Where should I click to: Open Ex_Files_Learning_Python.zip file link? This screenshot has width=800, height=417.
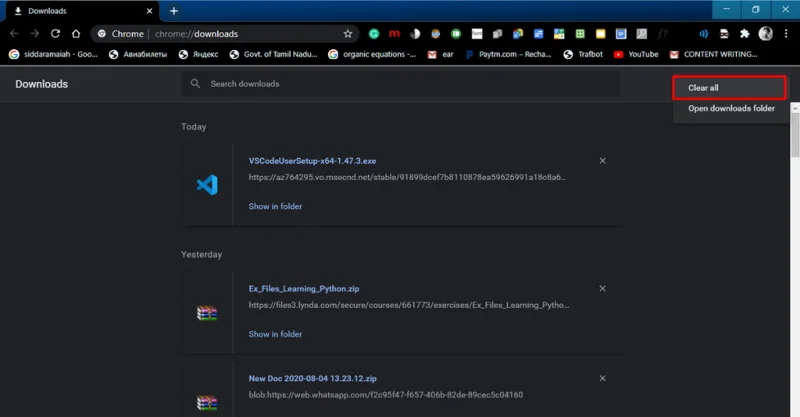pos(304,288)
